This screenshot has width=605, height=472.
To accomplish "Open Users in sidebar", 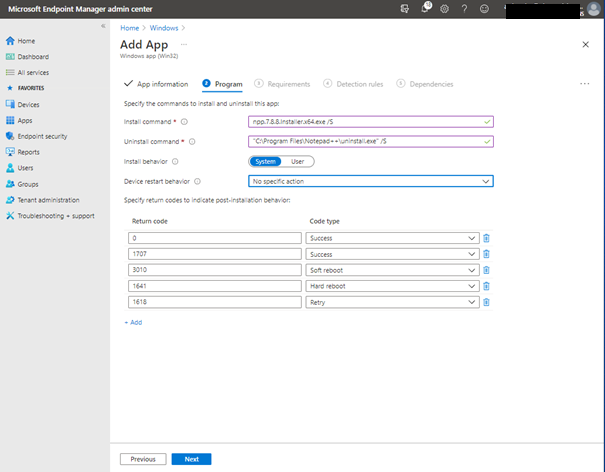I will (x=19, y=168).
